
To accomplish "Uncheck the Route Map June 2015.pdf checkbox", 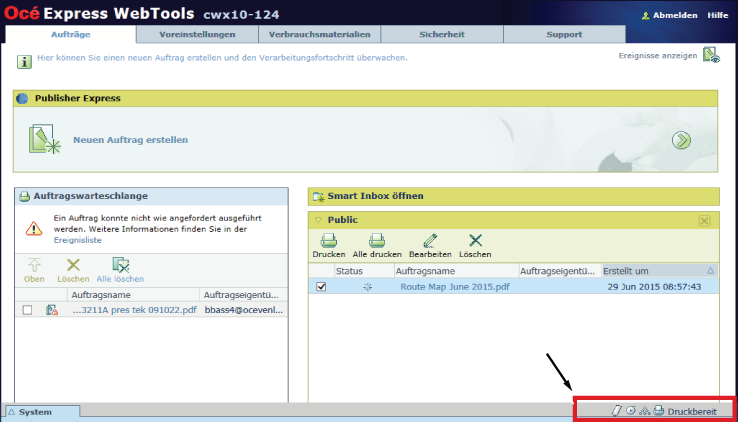I will click(x=321, y=287).
